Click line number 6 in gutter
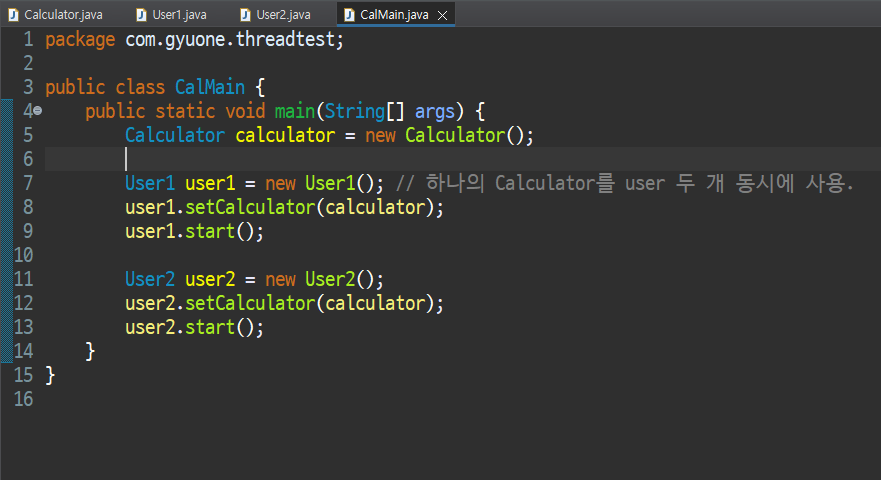881x480 pixels. point(28,159)
